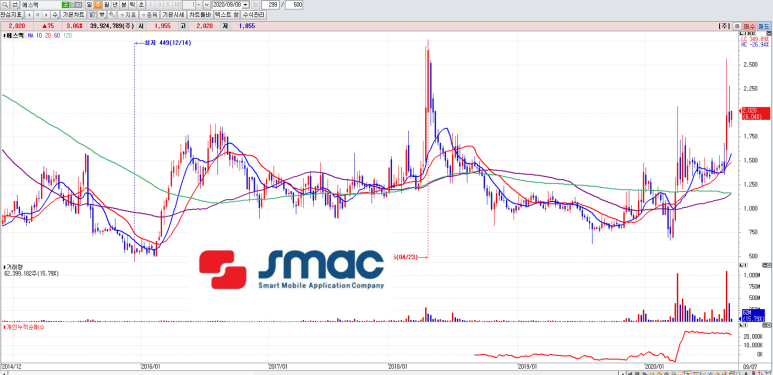The image size is (773, 375).
Task: Open the =지표 indicator menu
Action: (x=128, y=15)
